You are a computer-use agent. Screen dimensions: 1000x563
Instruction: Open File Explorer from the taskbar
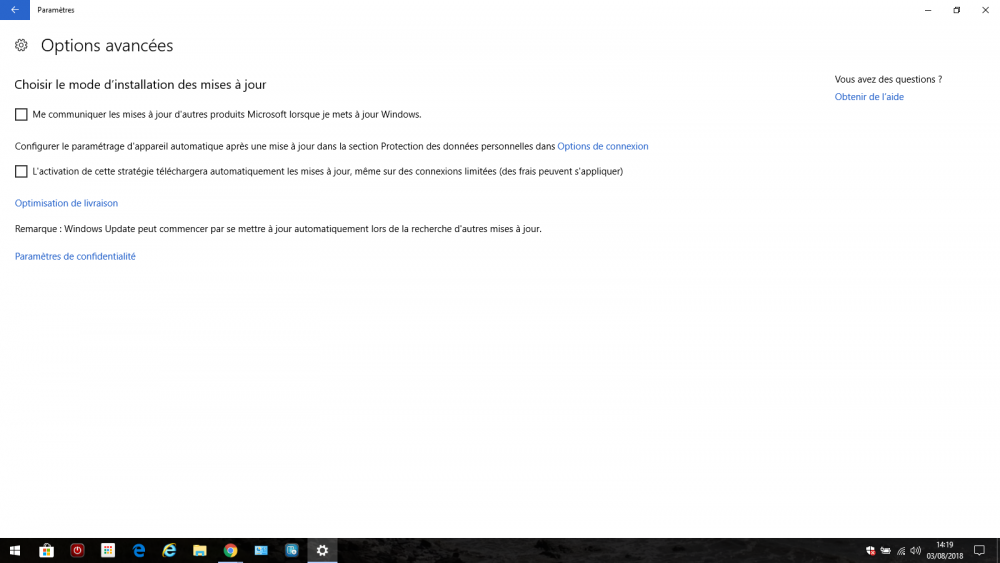tap(200, 550)
